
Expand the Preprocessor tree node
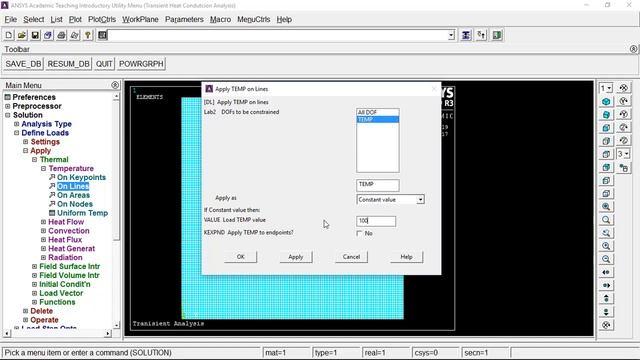point(8,106)
